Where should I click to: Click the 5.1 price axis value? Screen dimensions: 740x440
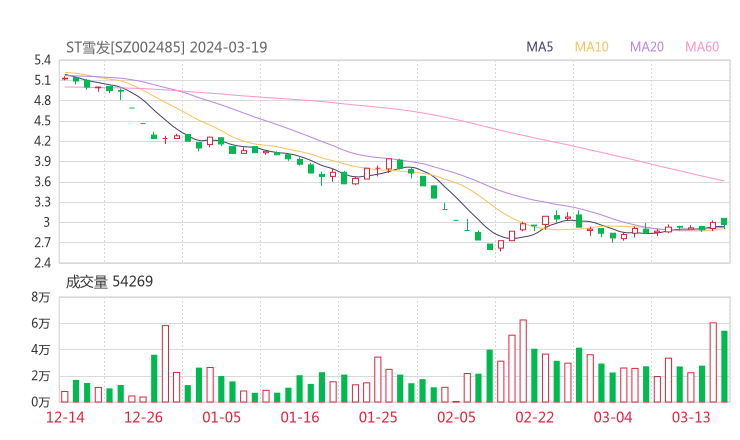(42, 80)
